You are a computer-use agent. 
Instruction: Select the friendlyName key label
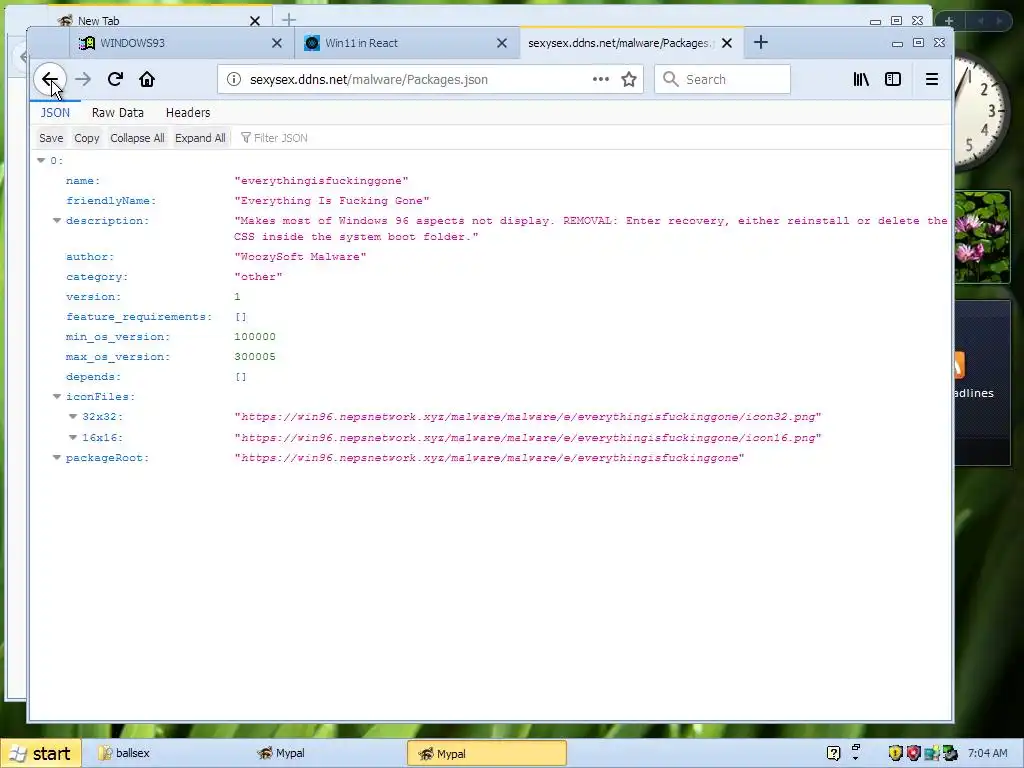tap(111, 201)
